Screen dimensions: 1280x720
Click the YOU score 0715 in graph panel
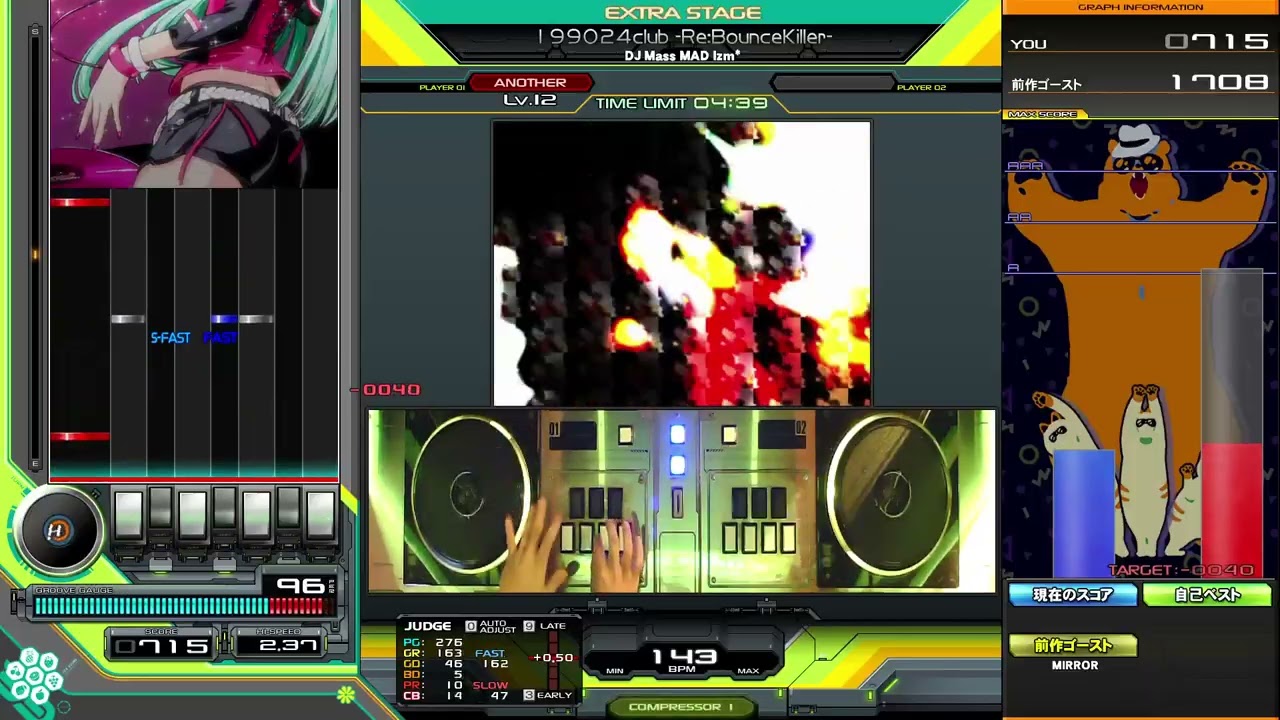(1216, 42)
